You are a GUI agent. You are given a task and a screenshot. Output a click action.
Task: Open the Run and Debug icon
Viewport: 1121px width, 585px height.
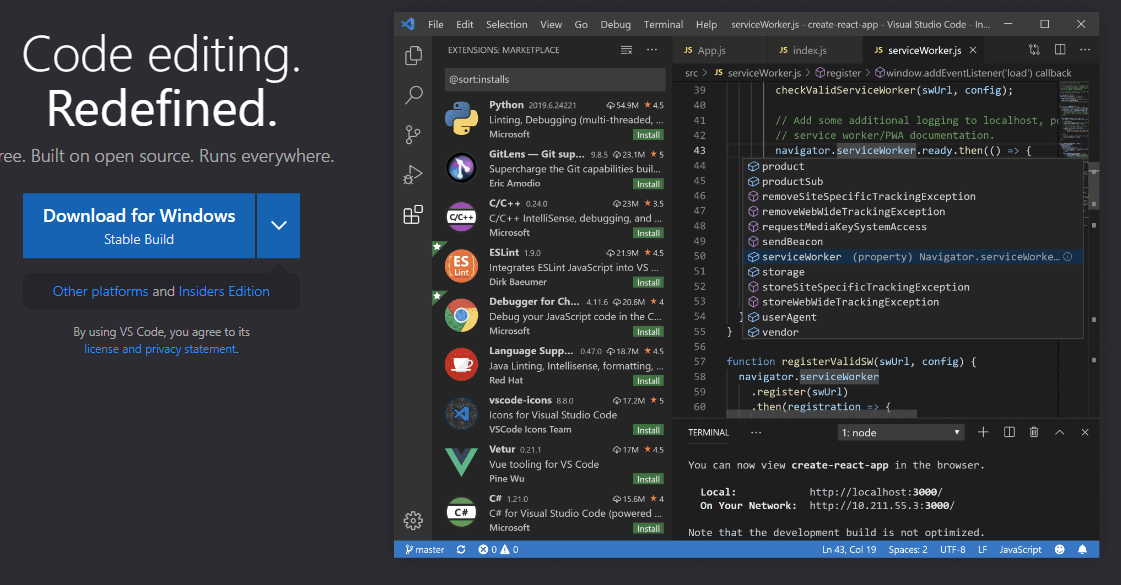tap(413, 175)
